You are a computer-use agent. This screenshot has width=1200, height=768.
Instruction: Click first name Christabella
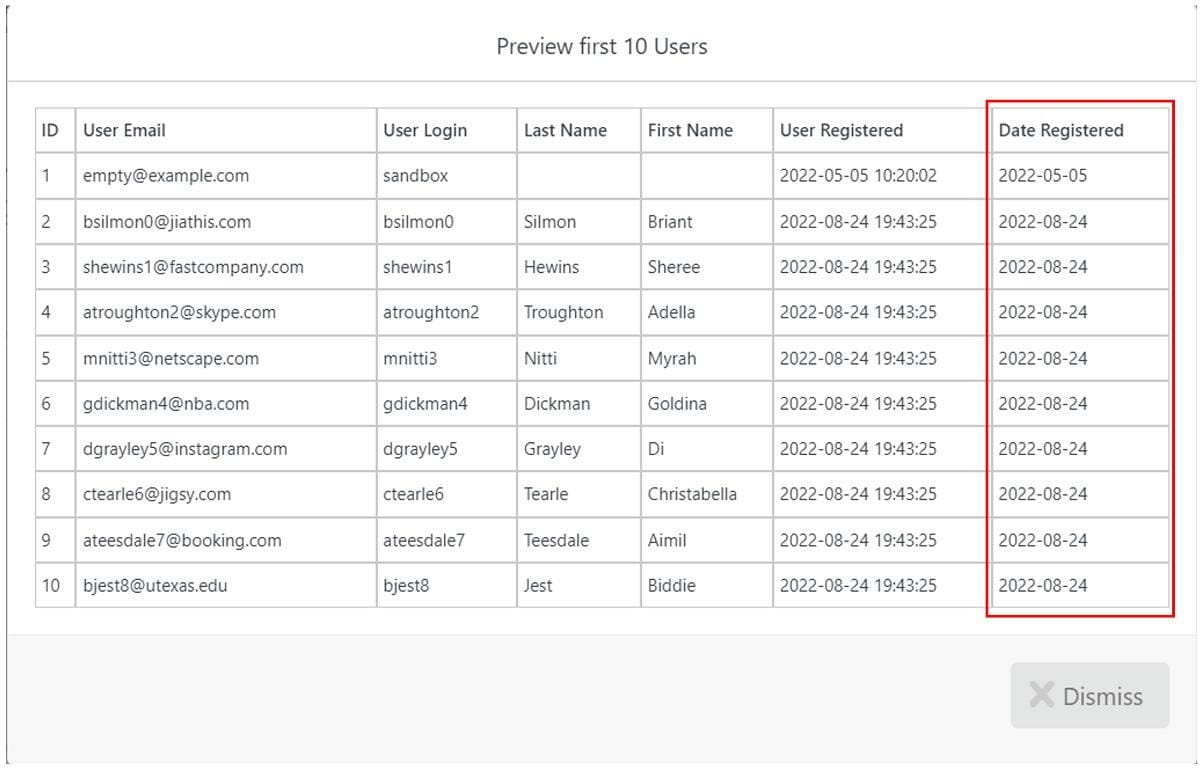click(692, 494)
